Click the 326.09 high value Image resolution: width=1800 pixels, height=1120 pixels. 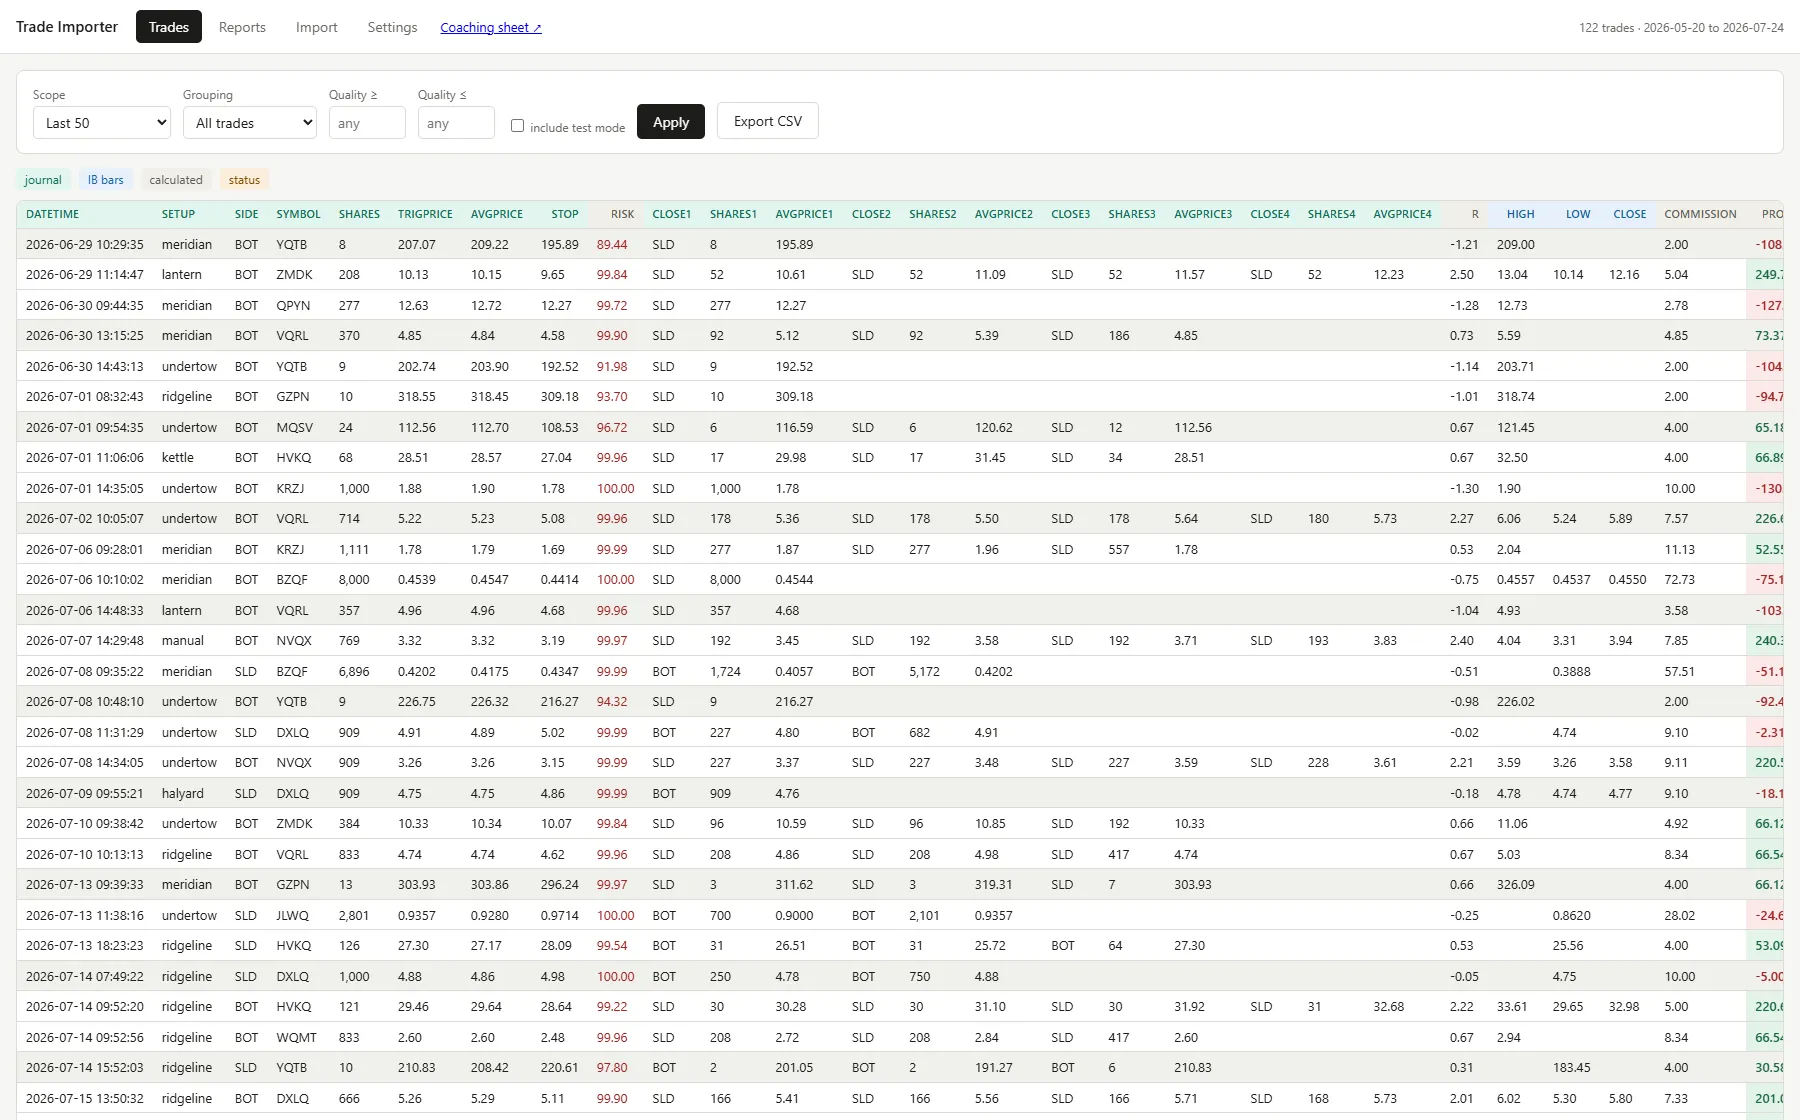tap(1515, 884)
